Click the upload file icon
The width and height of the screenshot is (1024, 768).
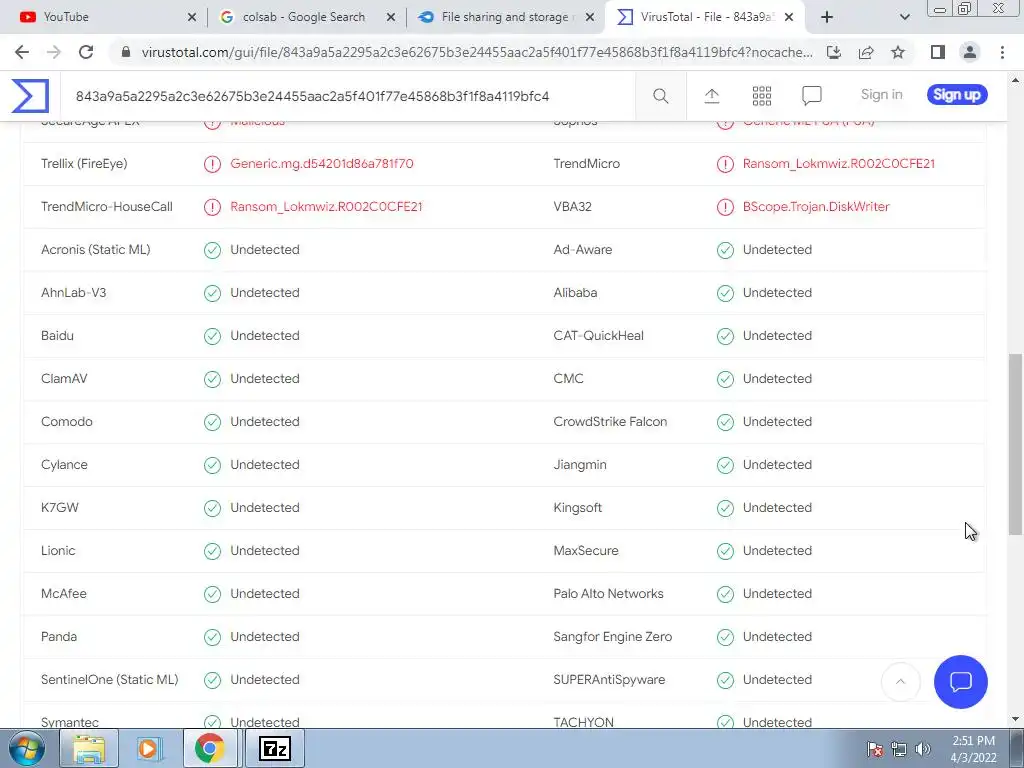(712, 96)
